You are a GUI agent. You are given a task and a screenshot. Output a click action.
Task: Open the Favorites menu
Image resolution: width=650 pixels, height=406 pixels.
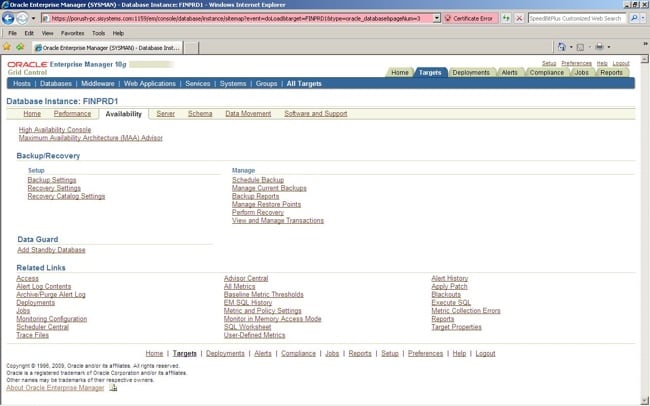(73, 33)
